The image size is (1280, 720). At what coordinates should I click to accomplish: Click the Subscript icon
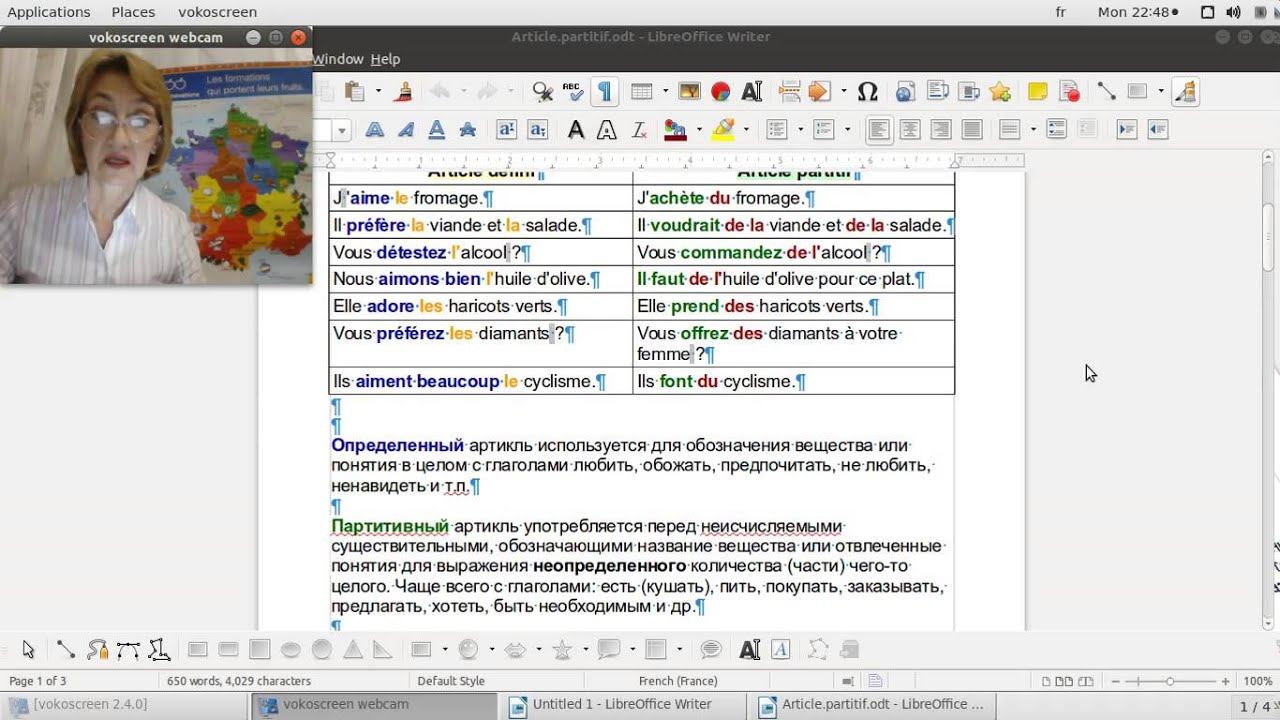coord(537,129)
